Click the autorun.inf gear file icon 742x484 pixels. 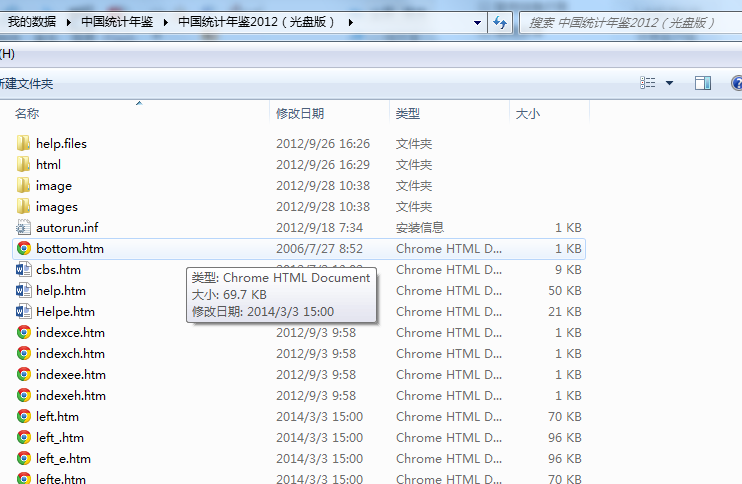(x=23, y=228)
